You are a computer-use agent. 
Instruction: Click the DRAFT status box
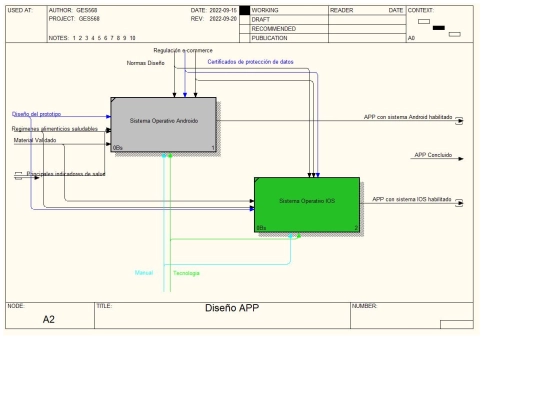245,20
